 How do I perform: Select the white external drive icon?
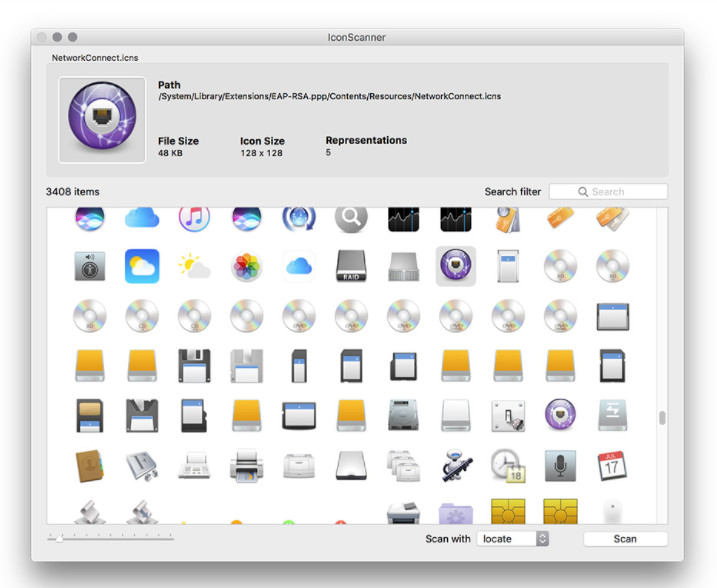tap(455, 415)
